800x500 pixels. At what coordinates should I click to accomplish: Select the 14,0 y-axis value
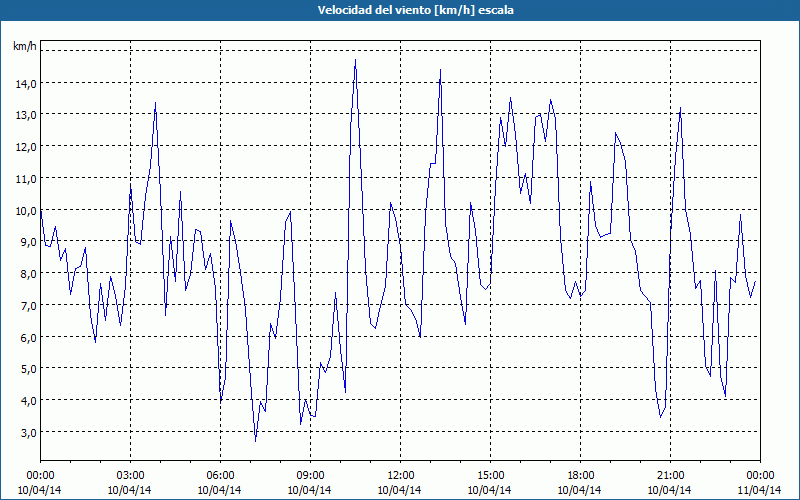(26, 84)
